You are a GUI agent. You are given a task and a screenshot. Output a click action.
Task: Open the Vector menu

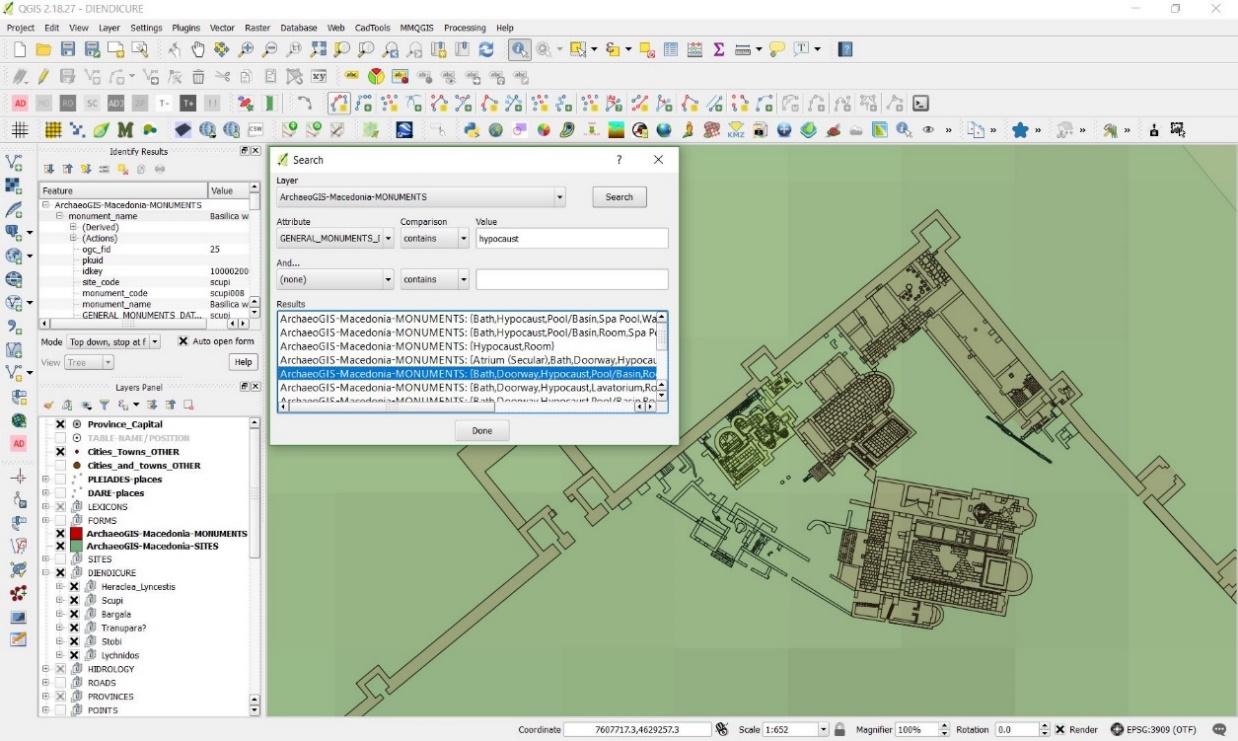[222, 28]
